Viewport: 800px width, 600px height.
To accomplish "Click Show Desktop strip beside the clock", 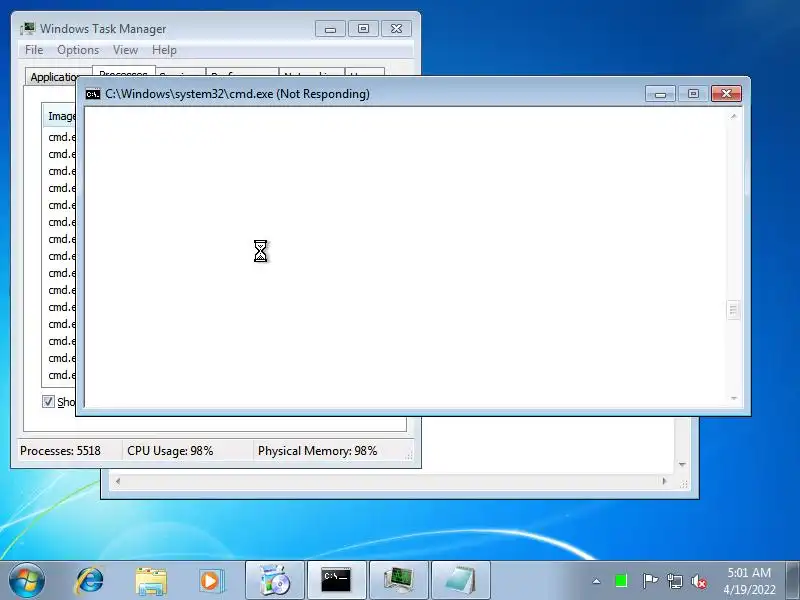I will [x=792, y=581].
